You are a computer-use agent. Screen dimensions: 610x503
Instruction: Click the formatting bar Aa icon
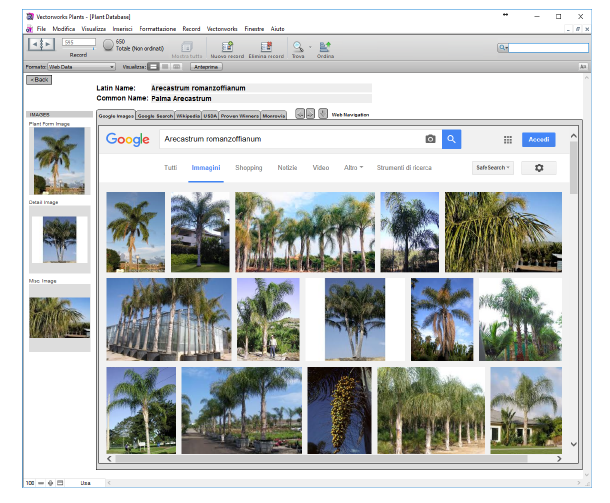tap(583, 67)
